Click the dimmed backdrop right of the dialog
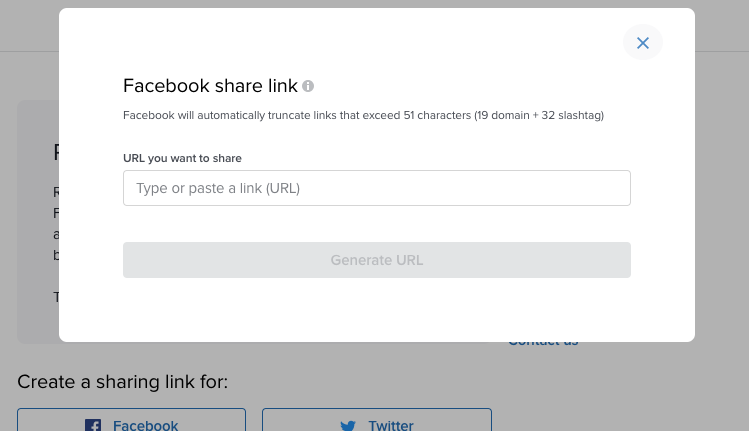Screen dimensions: 749x431 pos(721,191)
